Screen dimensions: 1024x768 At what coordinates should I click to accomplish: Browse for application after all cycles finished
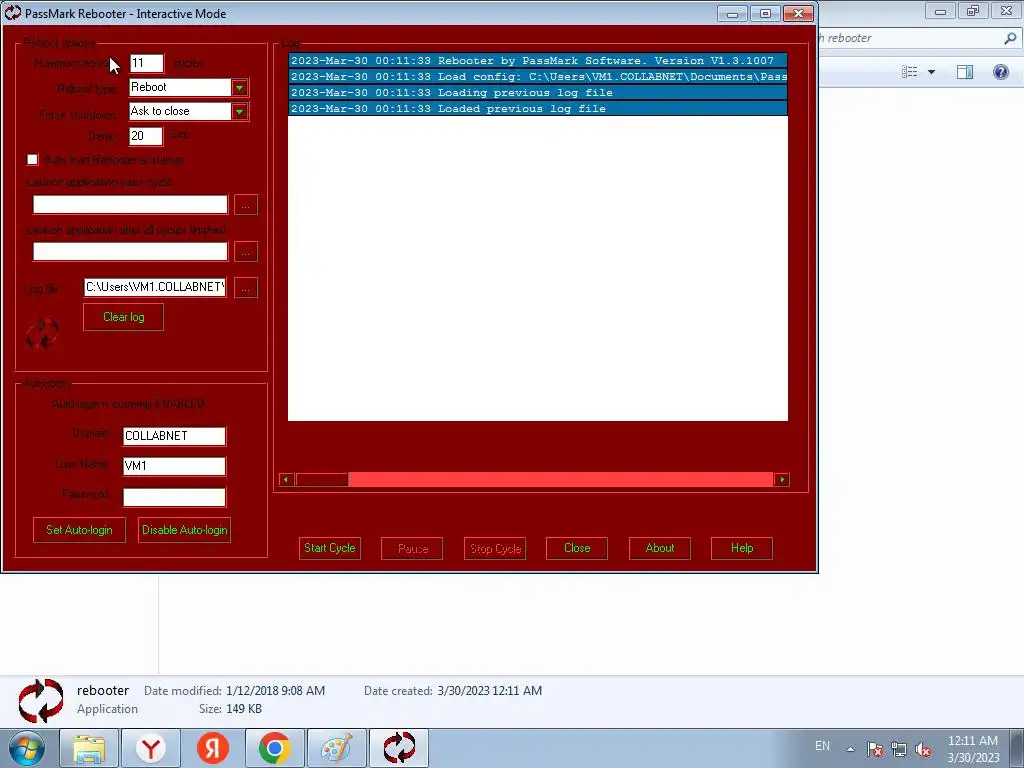click(246, 252)
